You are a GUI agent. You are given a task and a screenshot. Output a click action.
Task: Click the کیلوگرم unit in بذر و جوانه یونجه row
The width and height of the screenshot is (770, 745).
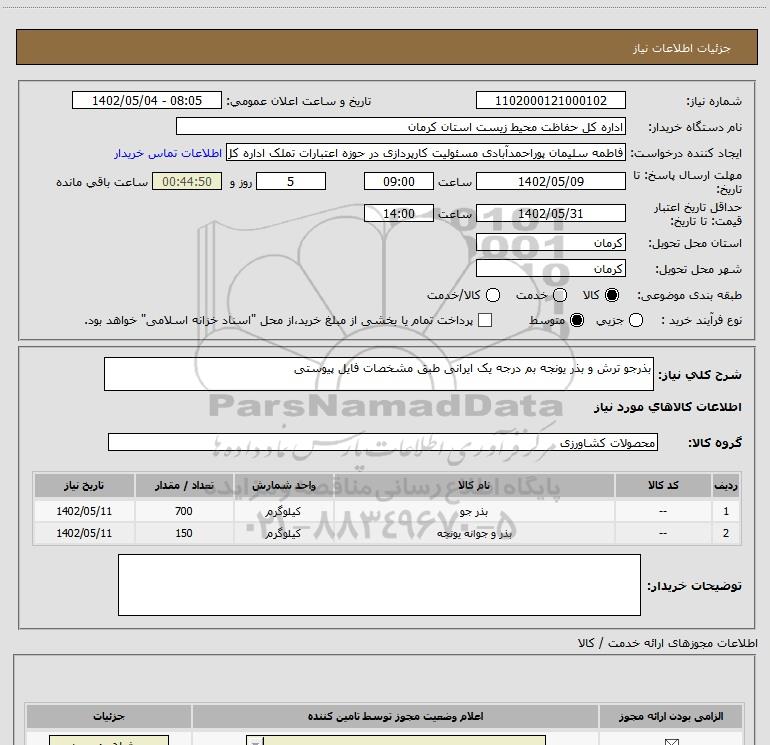tap(283, 533)
